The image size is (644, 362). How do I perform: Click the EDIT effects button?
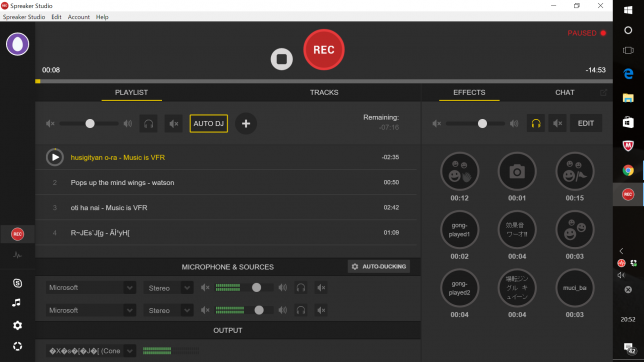[586, 123]
